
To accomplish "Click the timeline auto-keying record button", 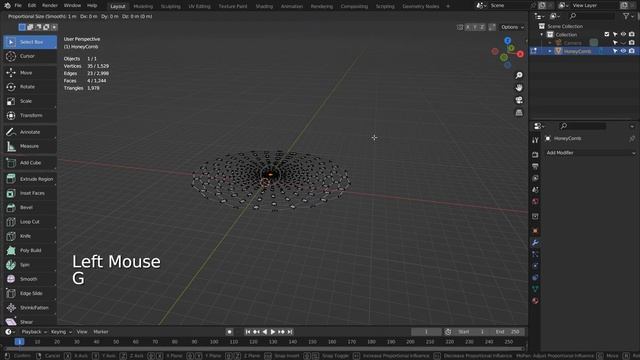I will [x=229, y=332].
